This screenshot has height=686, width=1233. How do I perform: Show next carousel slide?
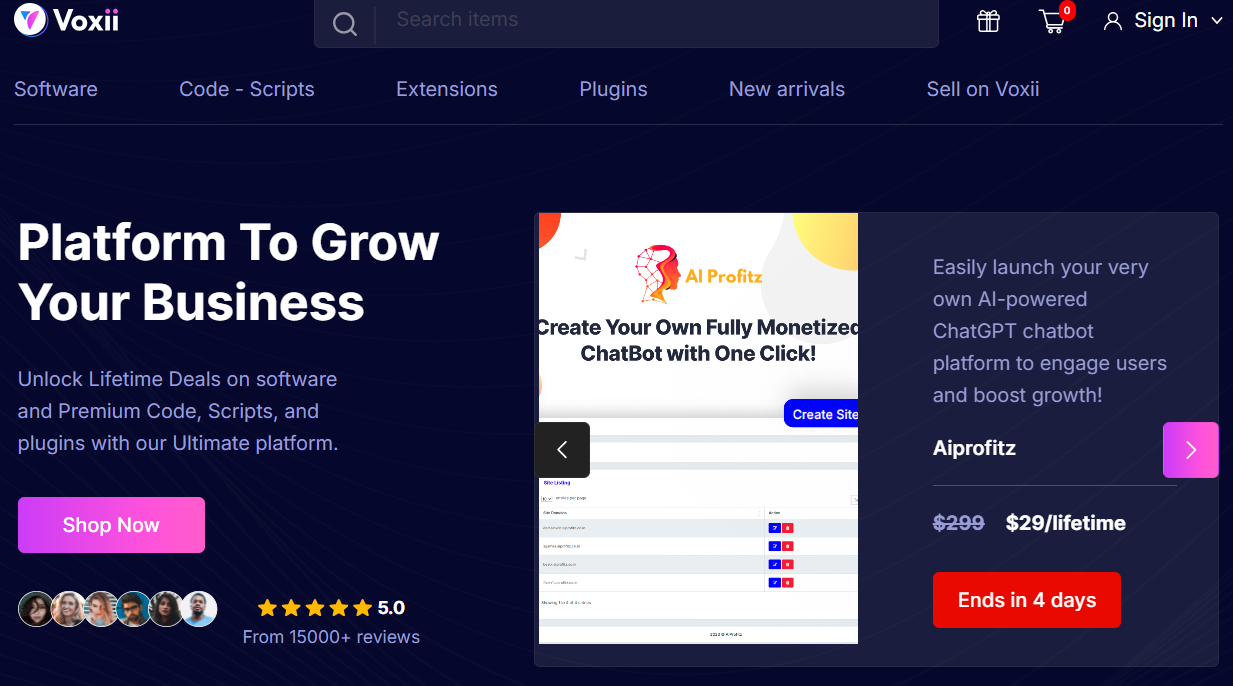click(x=1190, y=450)
